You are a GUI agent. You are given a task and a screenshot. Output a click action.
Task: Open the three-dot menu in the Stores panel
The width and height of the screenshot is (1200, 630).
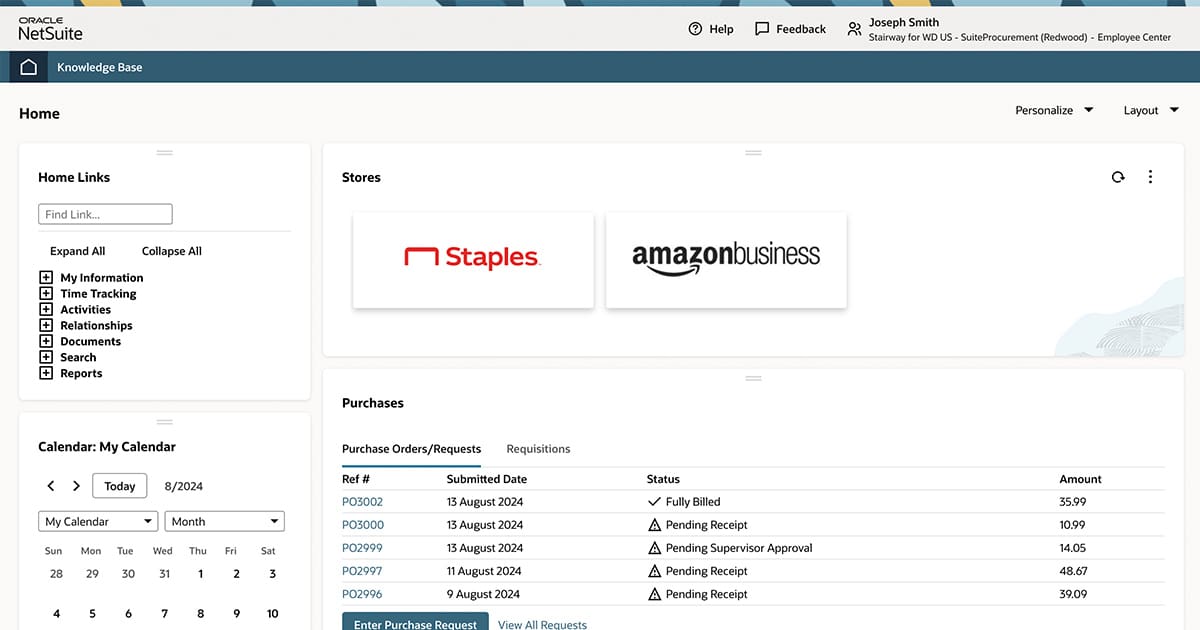coord(1150,176)
